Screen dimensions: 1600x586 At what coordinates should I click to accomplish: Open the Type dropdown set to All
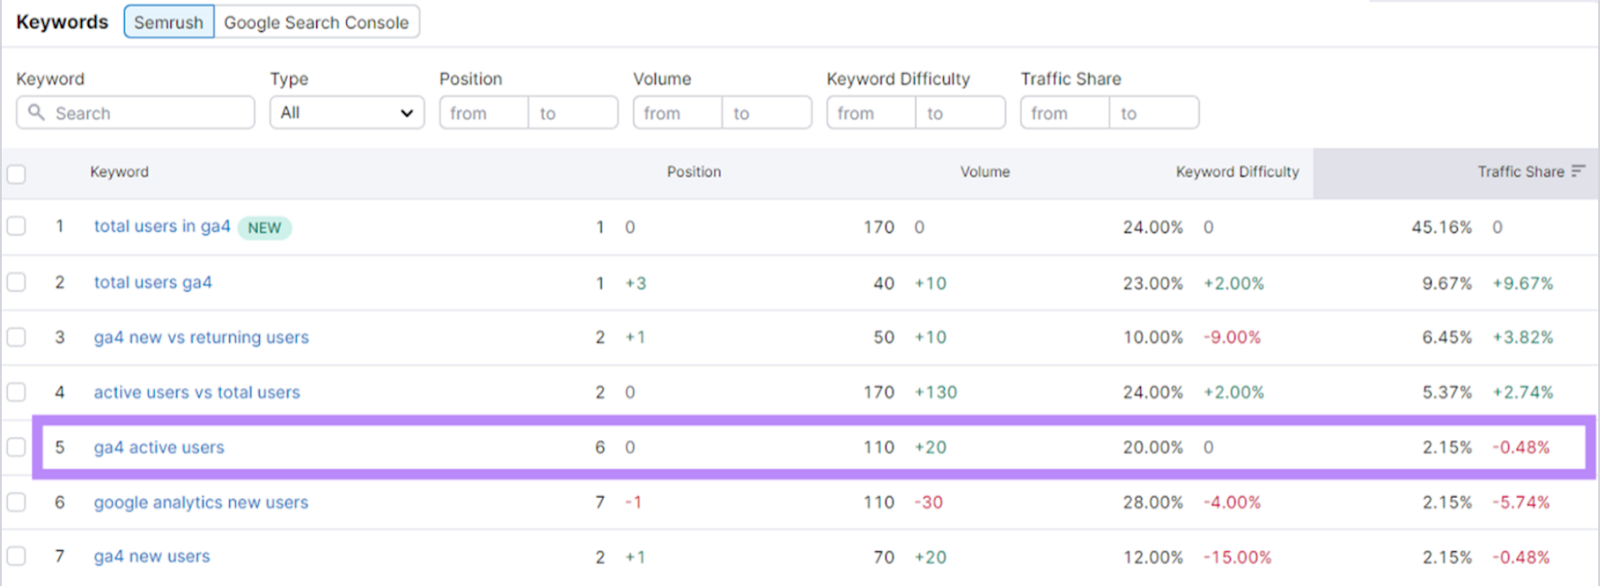pos(346,113)
